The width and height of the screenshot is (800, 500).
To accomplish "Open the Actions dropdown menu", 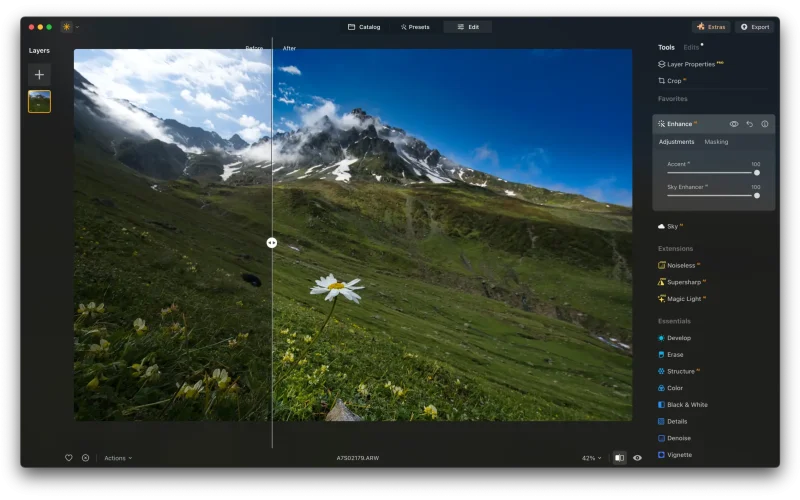I will [117, 458].
